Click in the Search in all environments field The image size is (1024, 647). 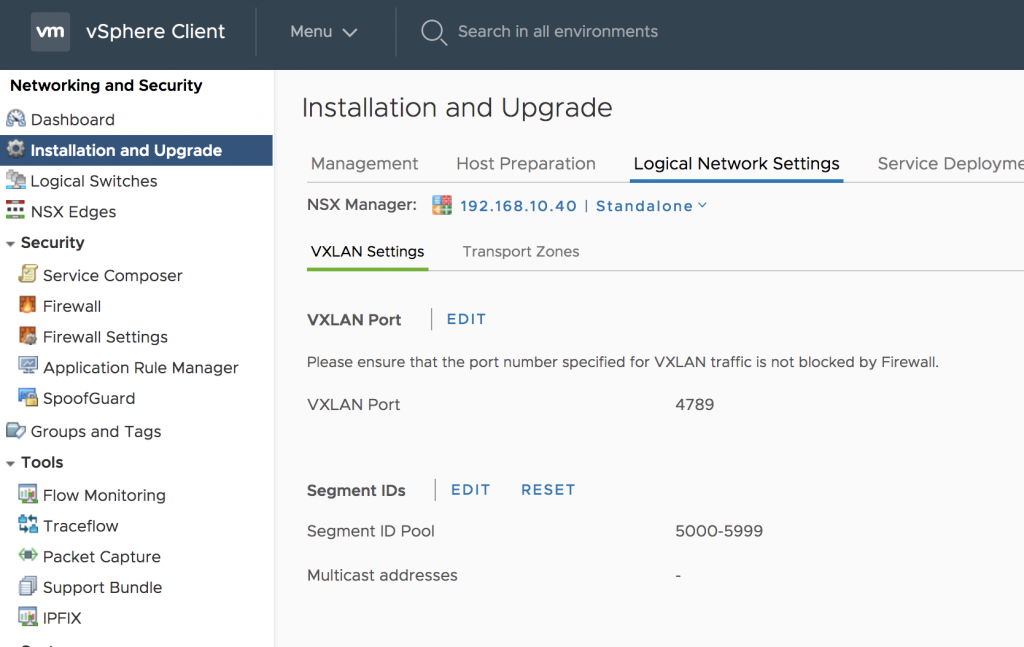tap(557, 31)
